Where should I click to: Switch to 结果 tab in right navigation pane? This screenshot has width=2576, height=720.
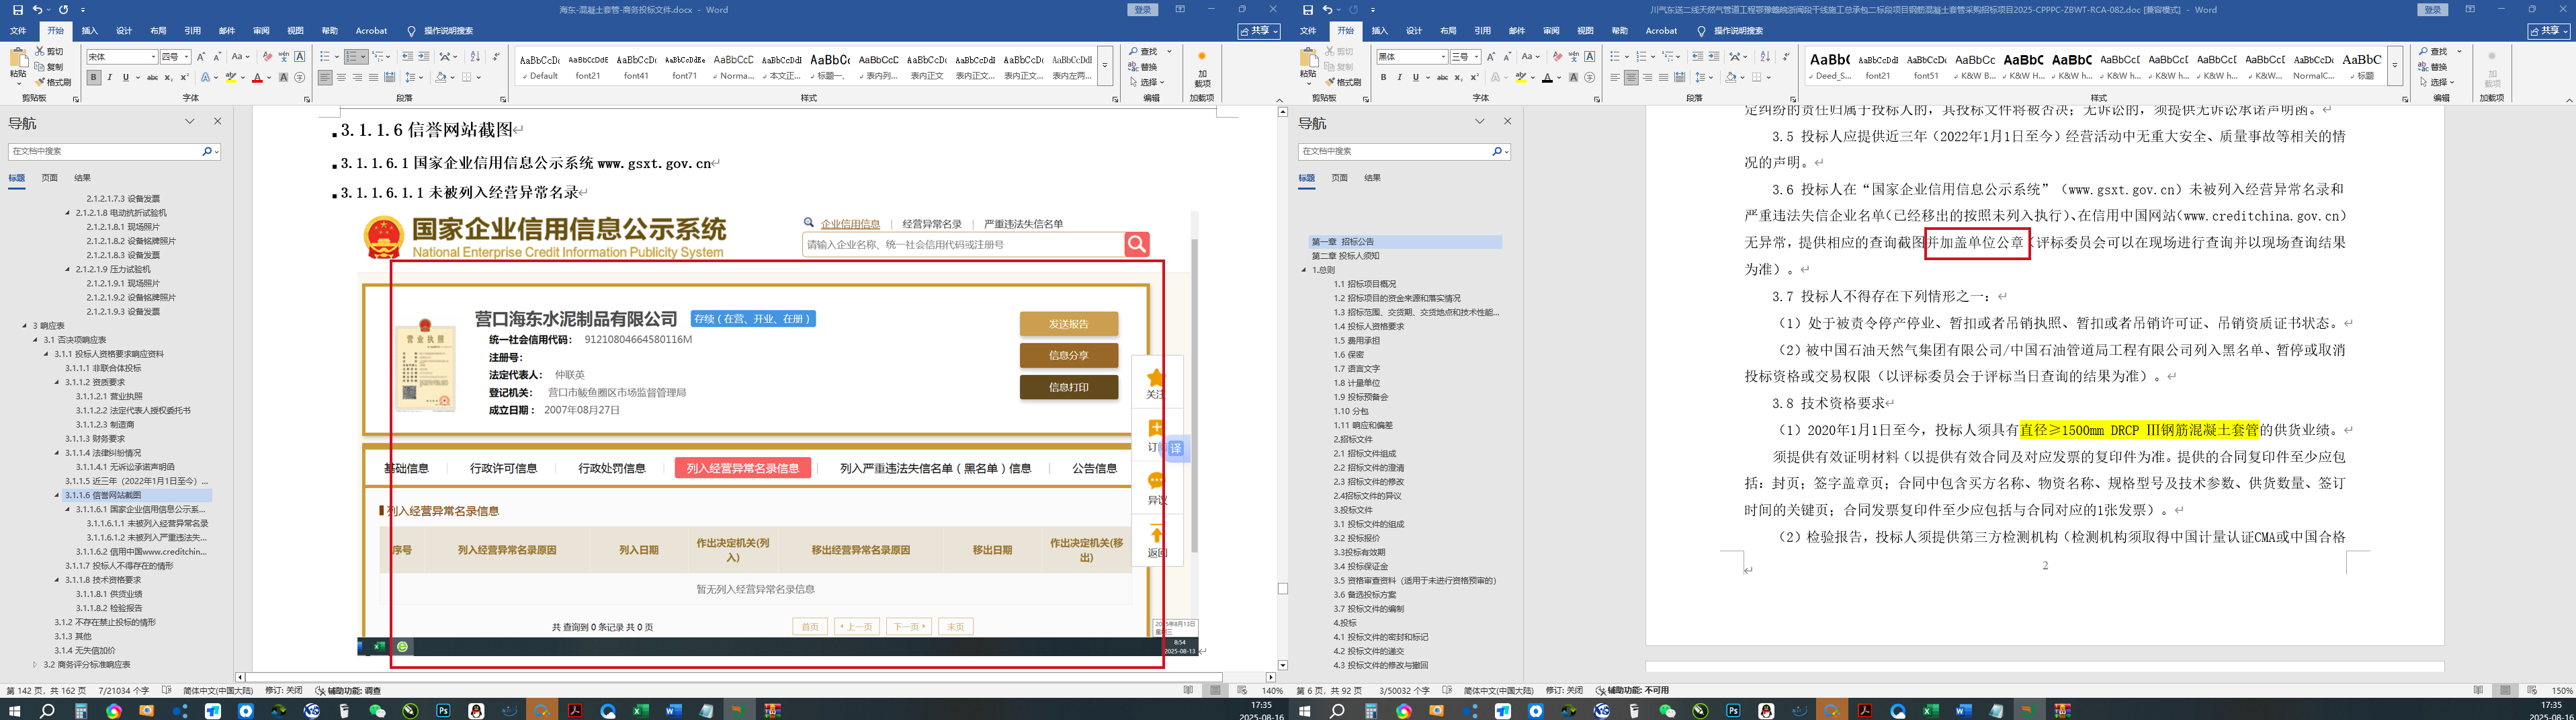point(1372,178)
